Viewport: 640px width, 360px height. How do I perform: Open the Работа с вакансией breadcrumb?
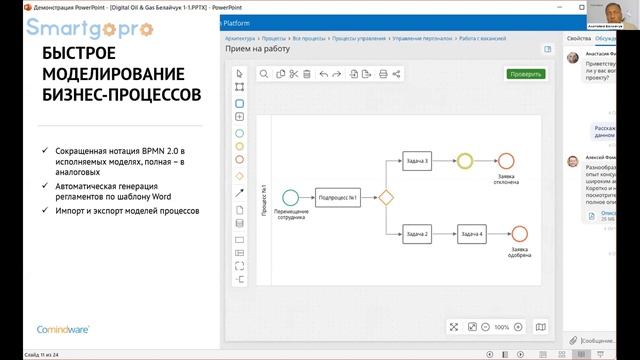click(482, 38)
